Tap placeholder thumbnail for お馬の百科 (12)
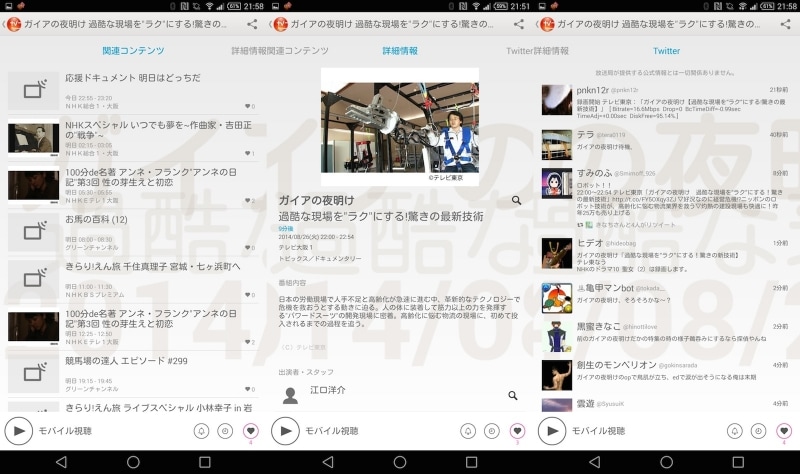 click(33, 232)
